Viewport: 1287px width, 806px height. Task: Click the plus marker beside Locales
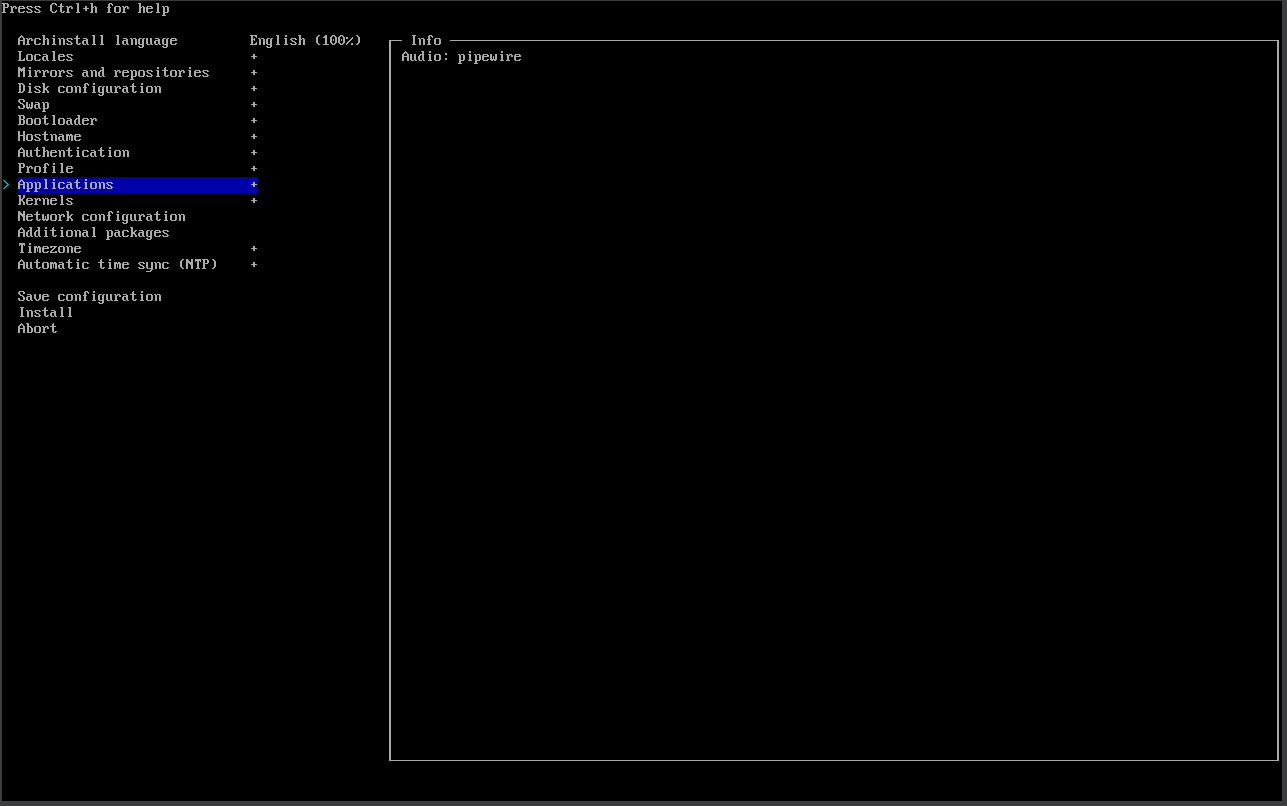pos(254,57)
